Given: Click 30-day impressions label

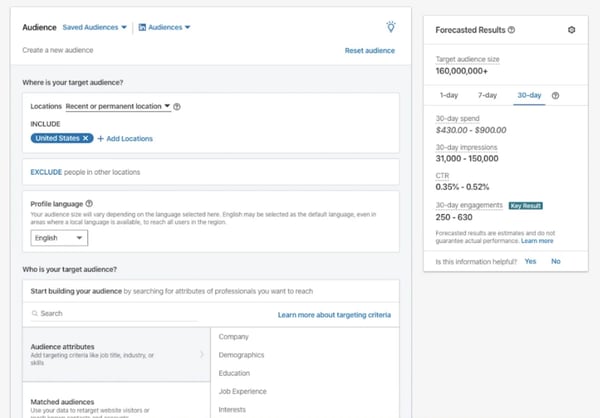Looking at the screenshot, I should click(466, 147).
